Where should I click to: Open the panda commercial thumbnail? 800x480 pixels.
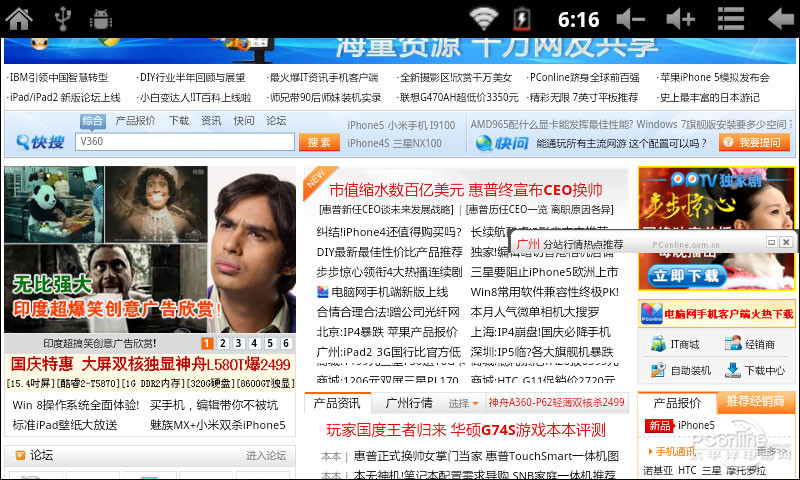[x=54, y=204]
